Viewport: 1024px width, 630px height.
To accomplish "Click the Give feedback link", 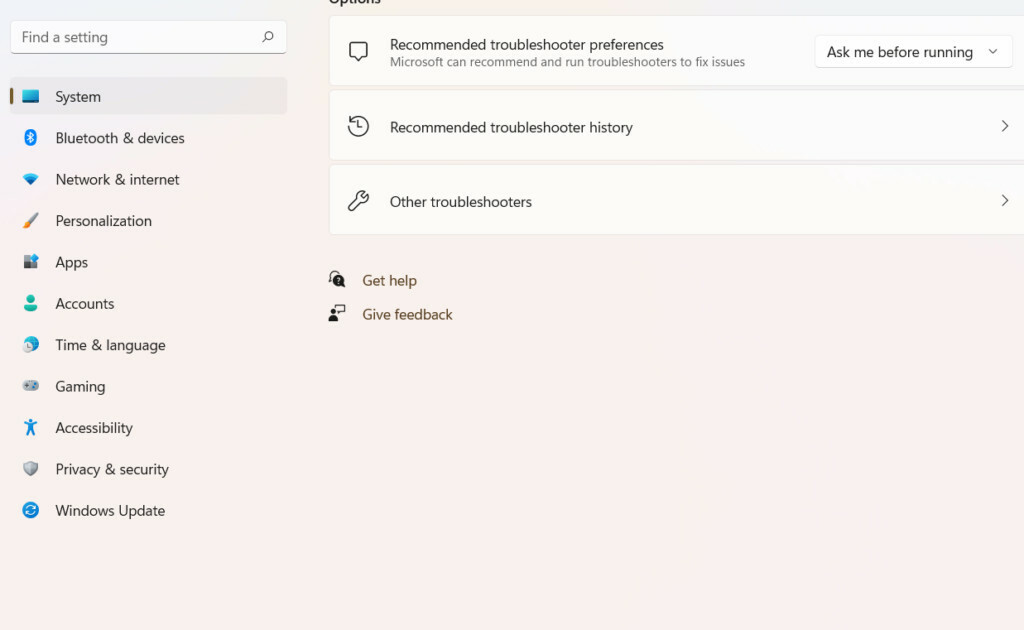I will pyautogui.click(x=407, y=315).
